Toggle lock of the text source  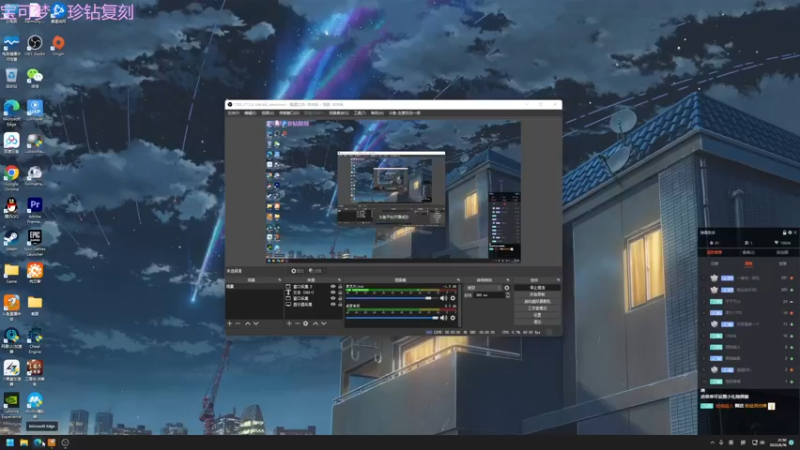tap(340, 292)
